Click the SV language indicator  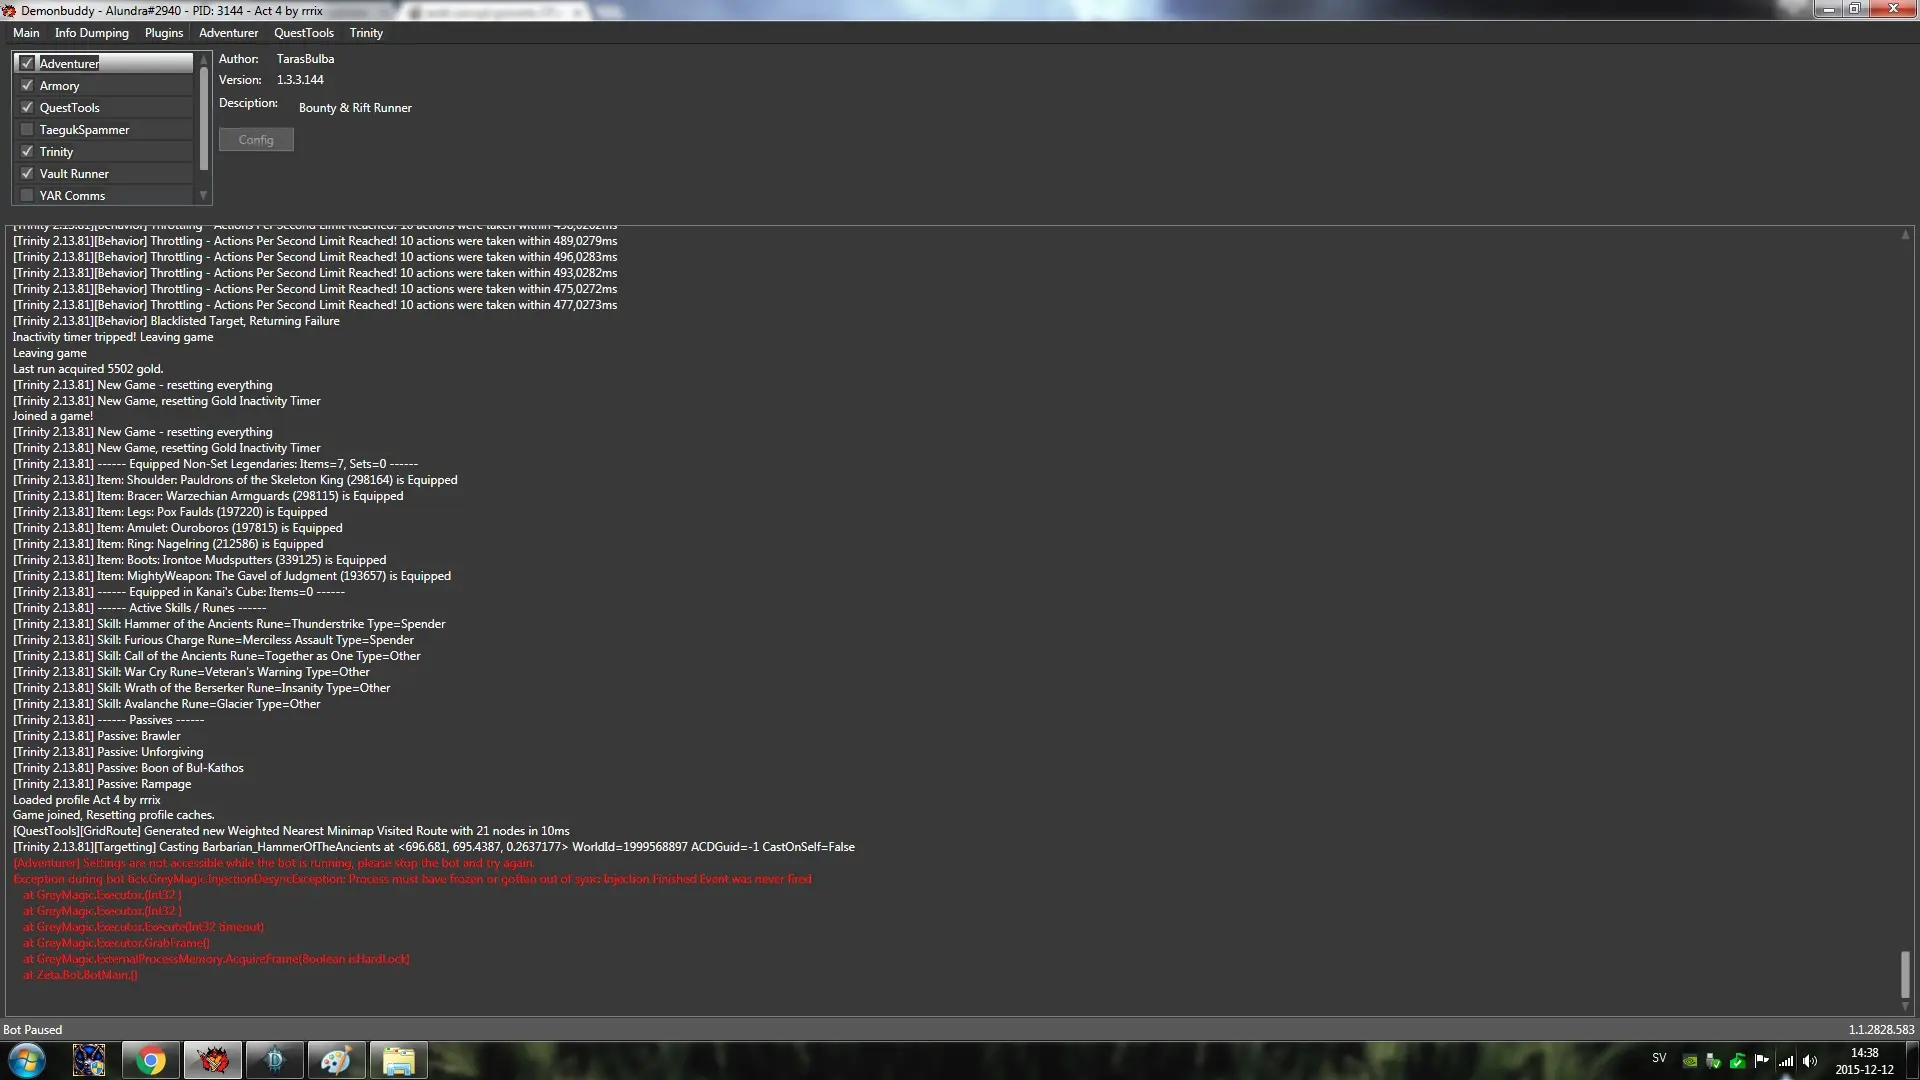click(1659, 1058)
